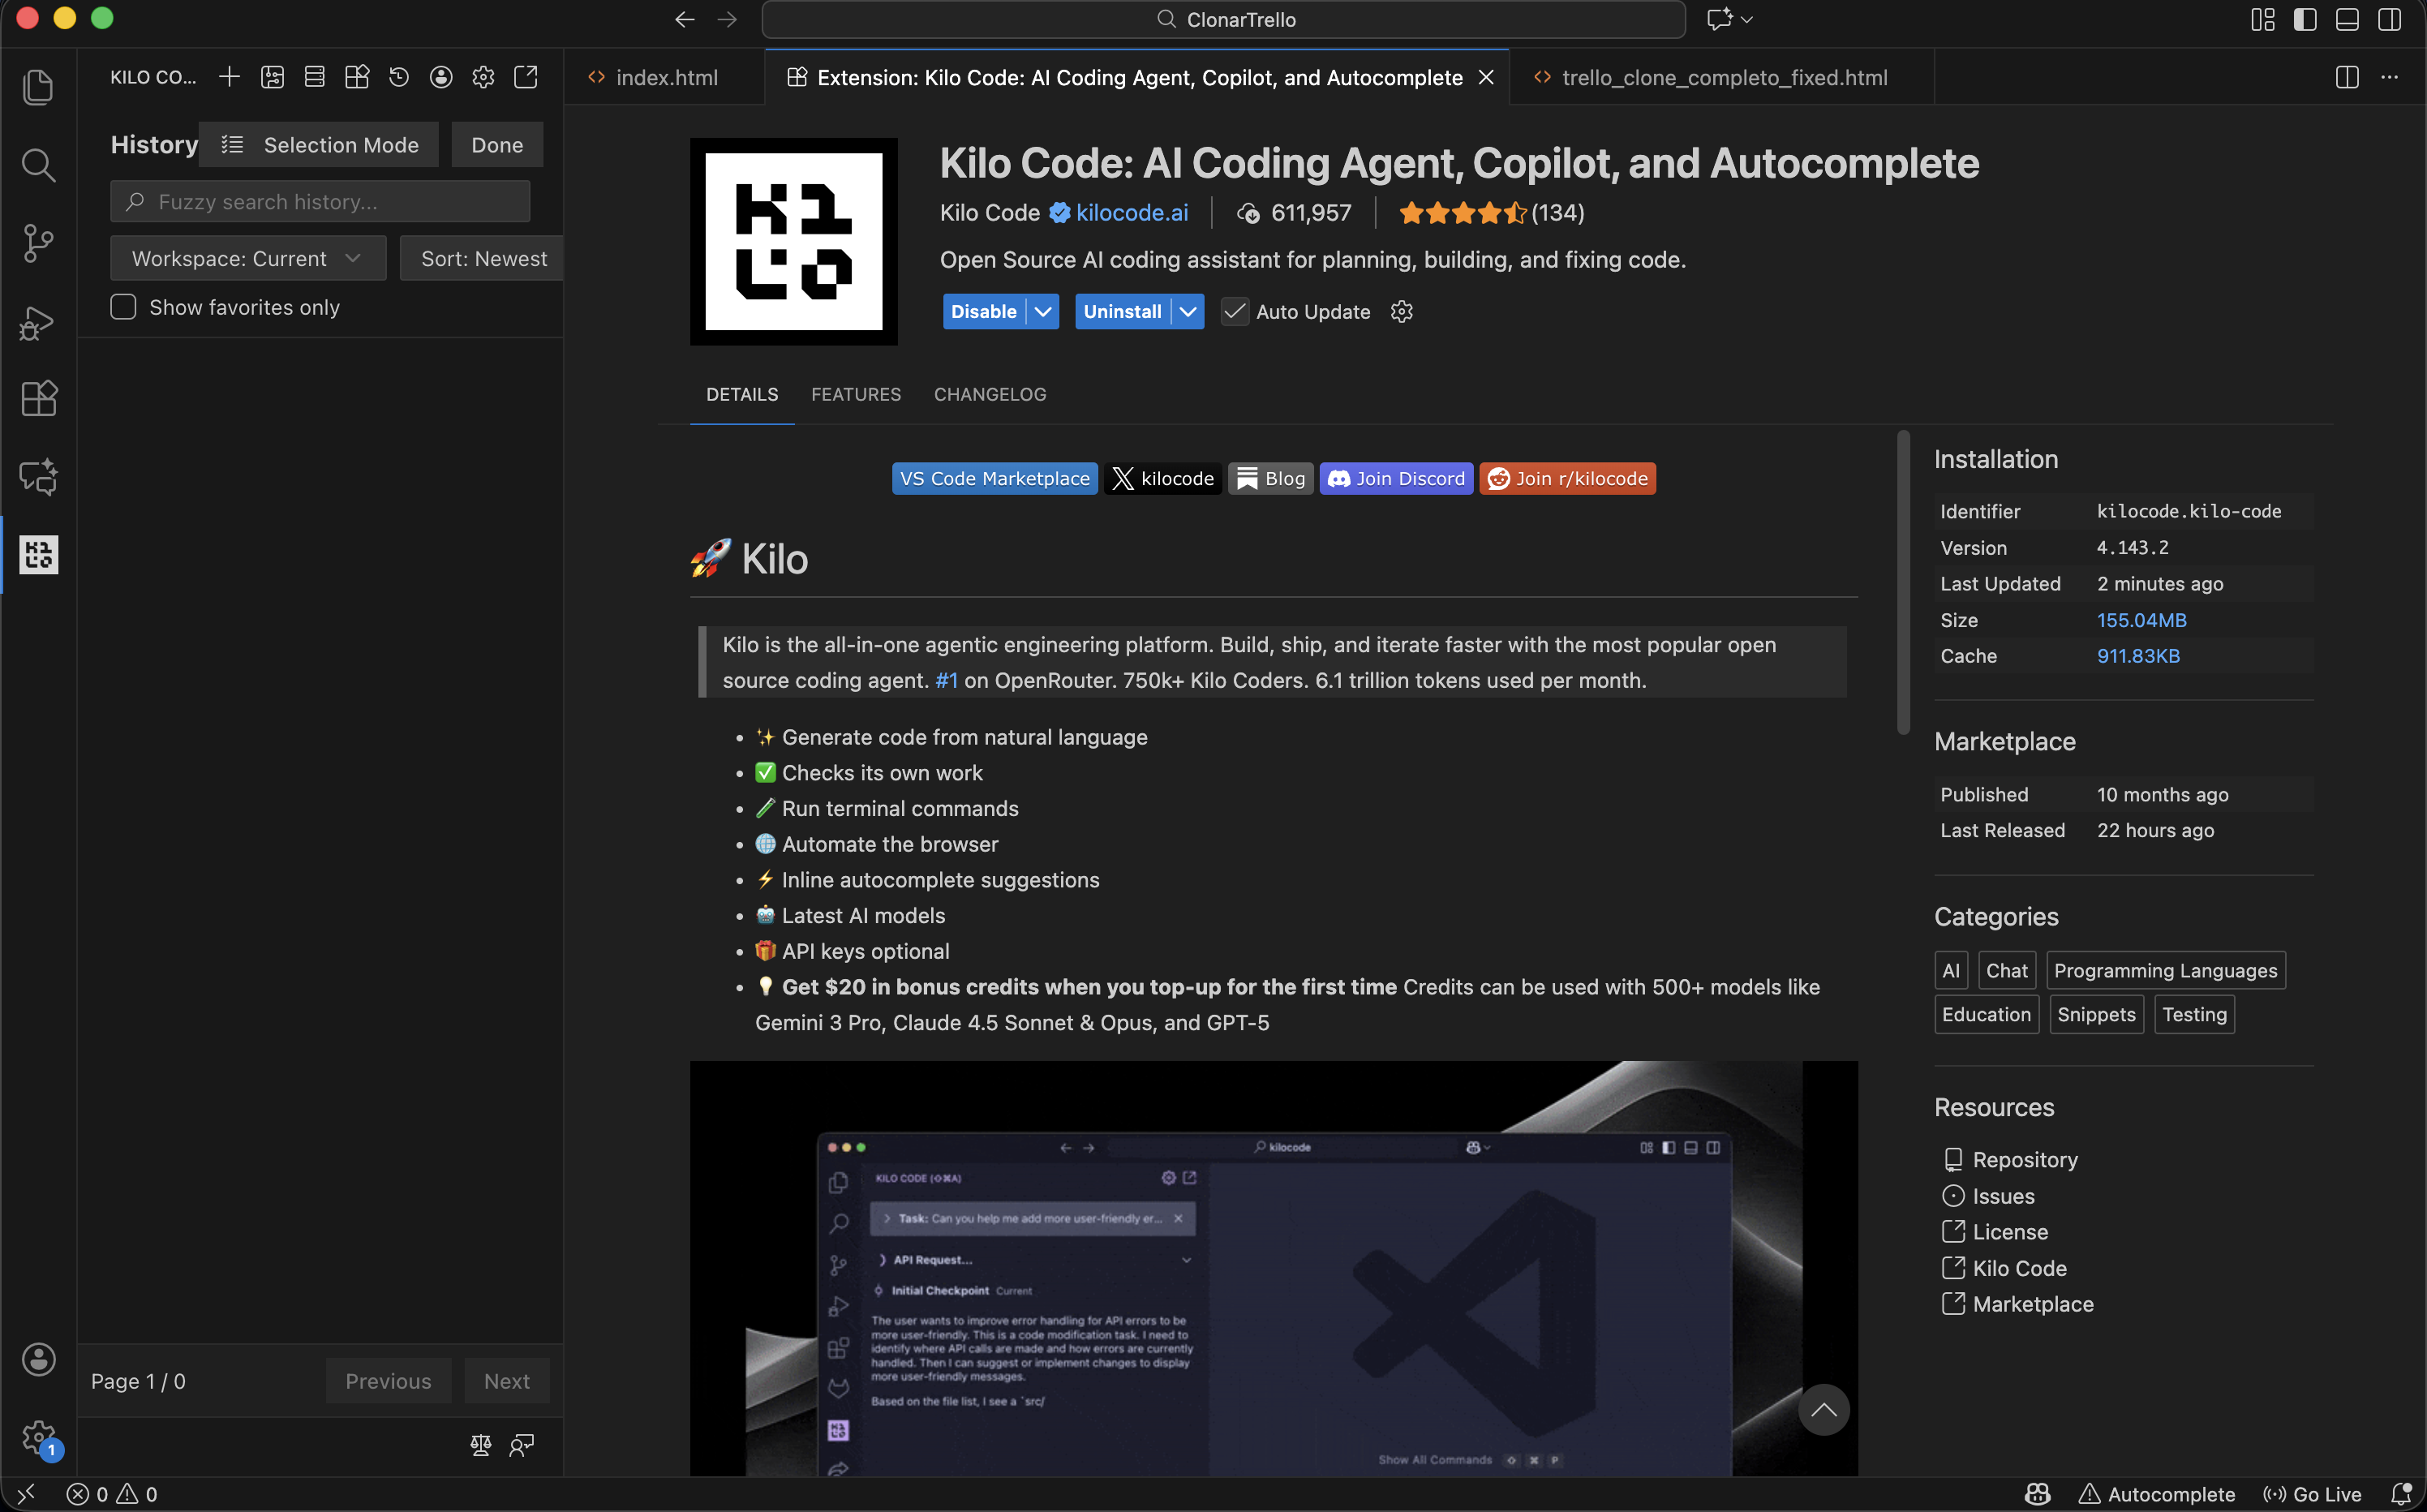This screenshot has height=1512, width=2427.
Task: Open Kilo Code settings gear in panel header
Action: (483, 77)
